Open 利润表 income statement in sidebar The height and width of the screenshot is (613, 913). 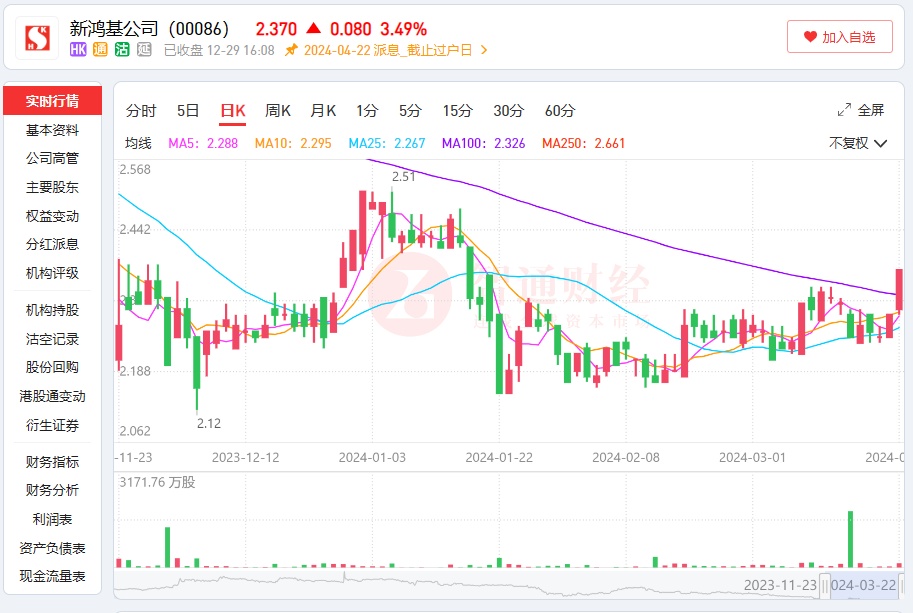(x=52, y=519)
